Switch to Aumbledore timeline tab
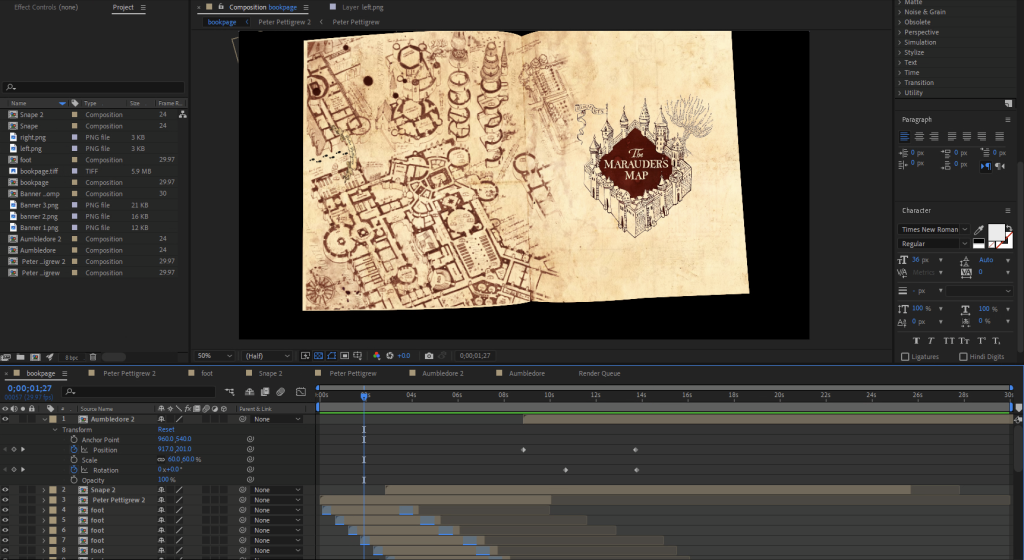1024x560 pixels. click(x=526, y=373)
